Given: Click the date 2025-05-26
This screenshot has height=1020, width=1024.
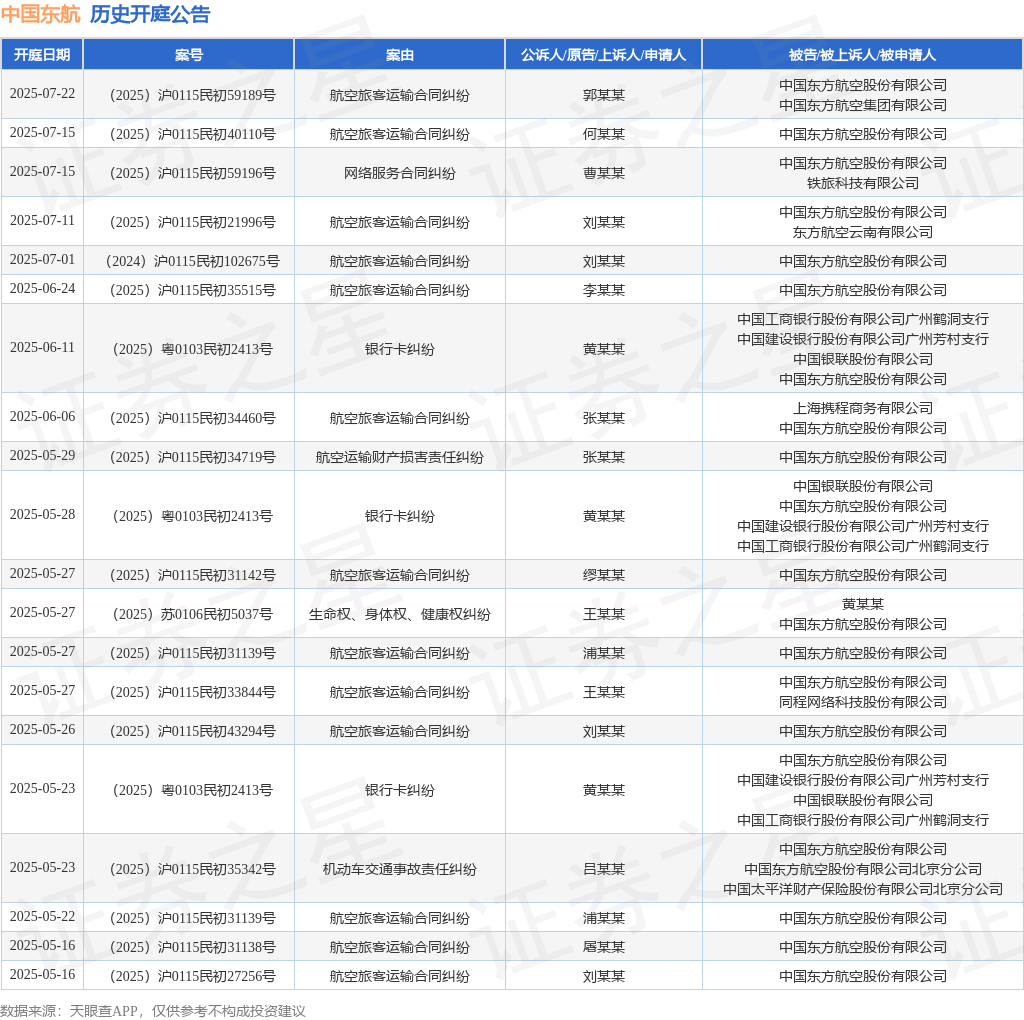Looking at the screenshot, I should click(42, 729).
